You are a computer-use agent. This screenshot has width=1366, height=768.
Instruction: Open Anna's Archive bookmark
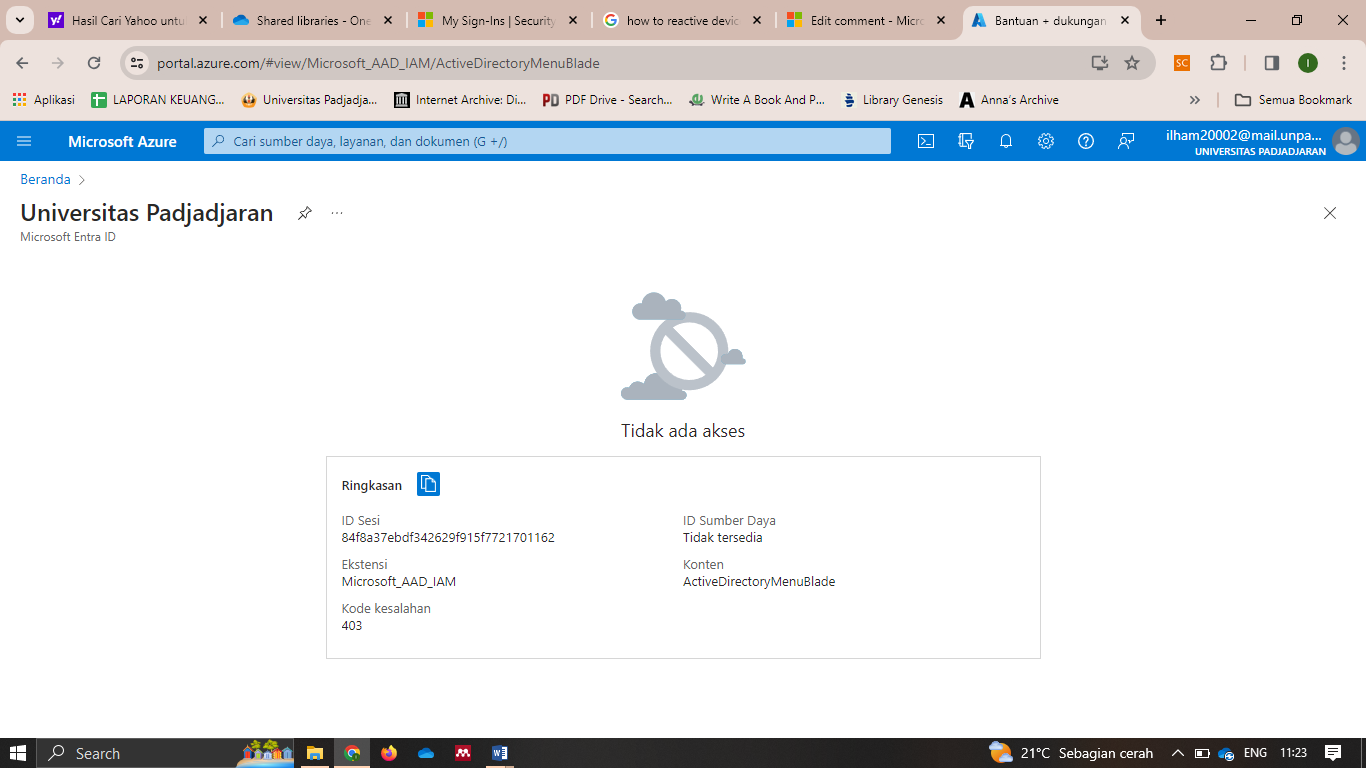click(1009, 100)
